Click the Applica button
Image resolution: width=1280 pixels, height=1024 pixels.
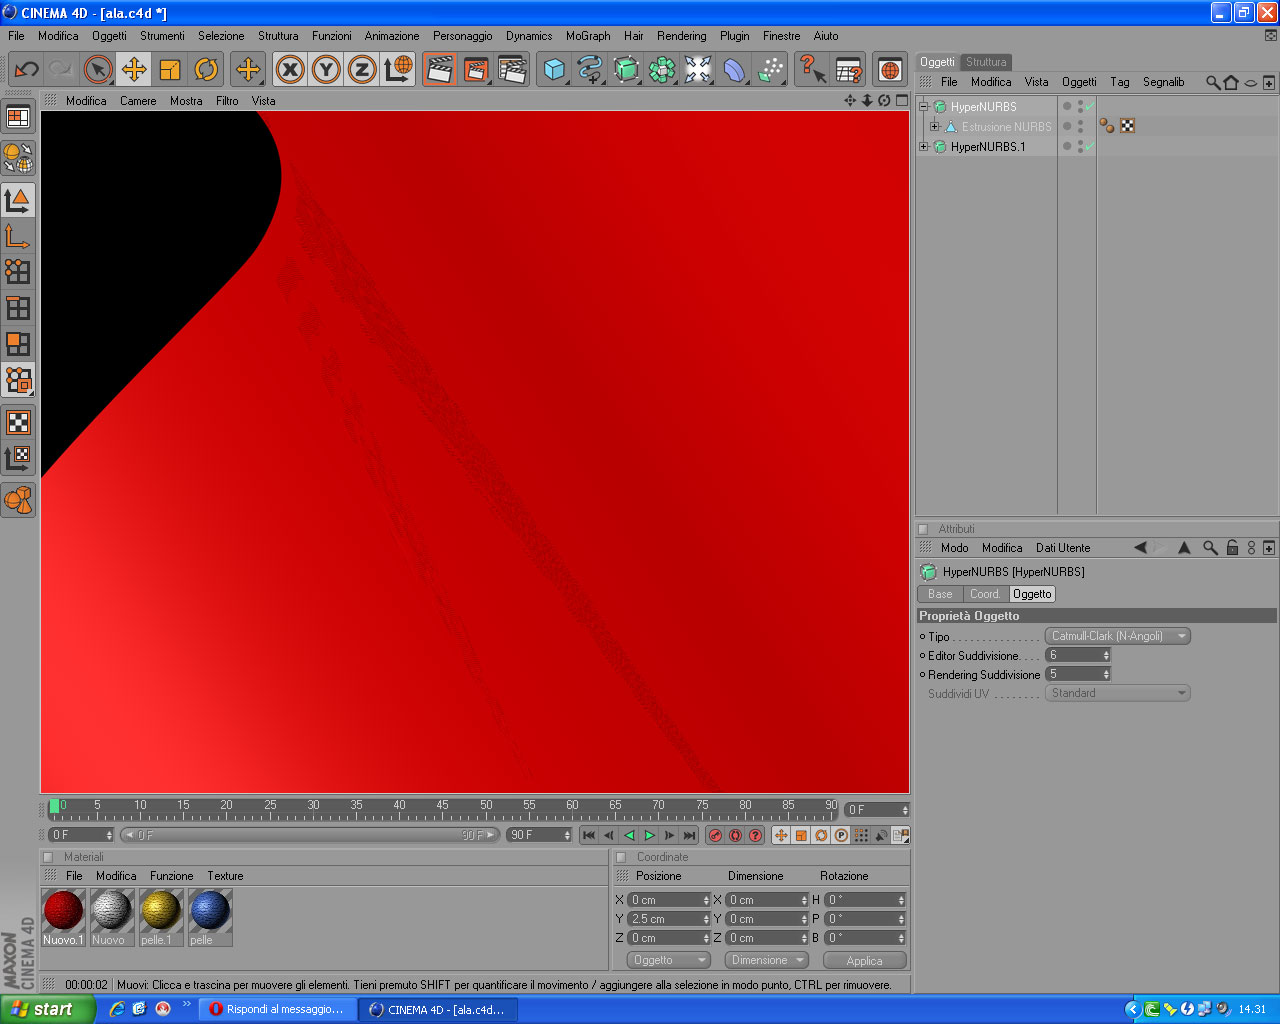(x=865, y=960)
